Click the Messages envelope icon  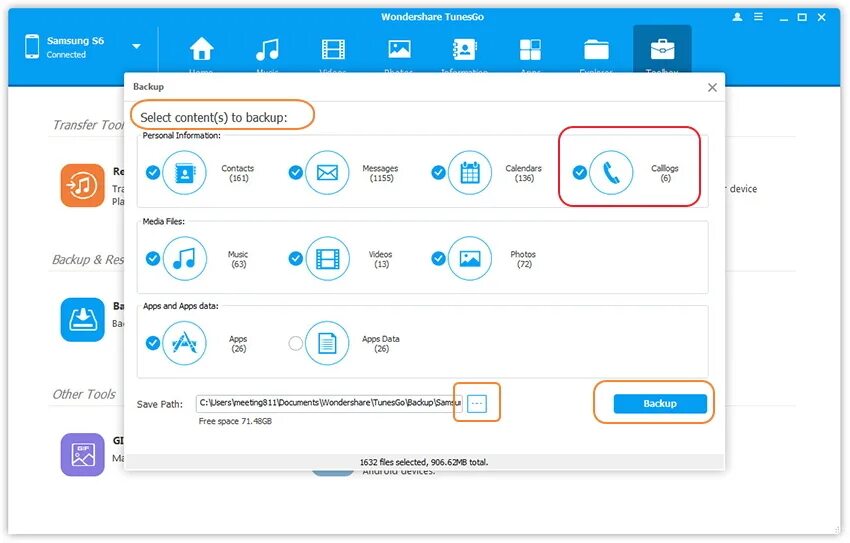click(x=327, y=173)
